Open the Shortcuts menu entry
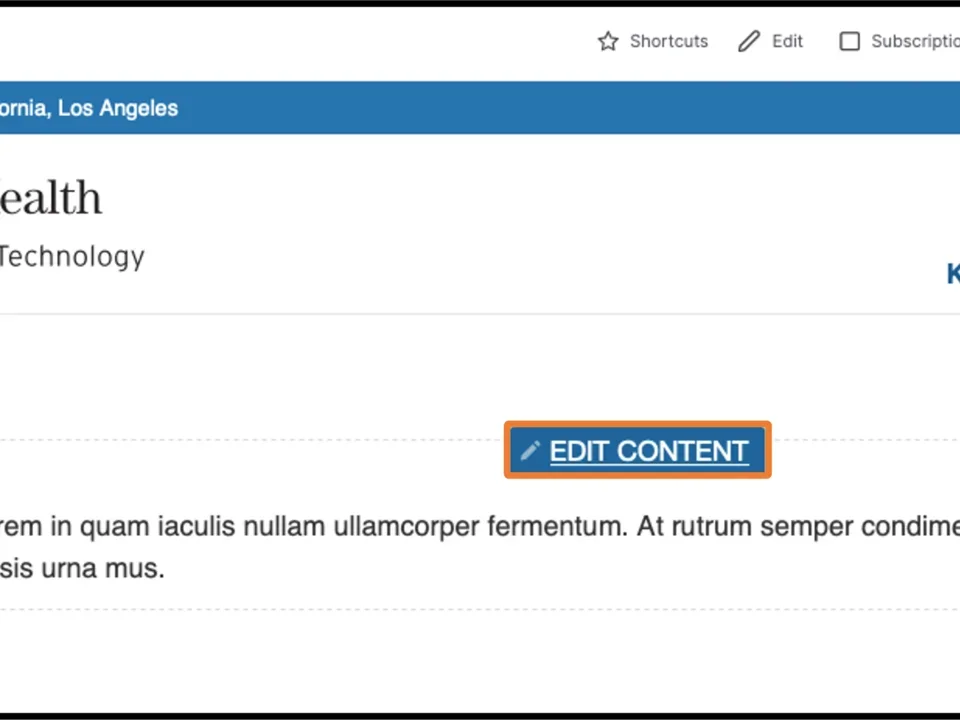This screenshot has height=720, width=960. coord(668,41)
